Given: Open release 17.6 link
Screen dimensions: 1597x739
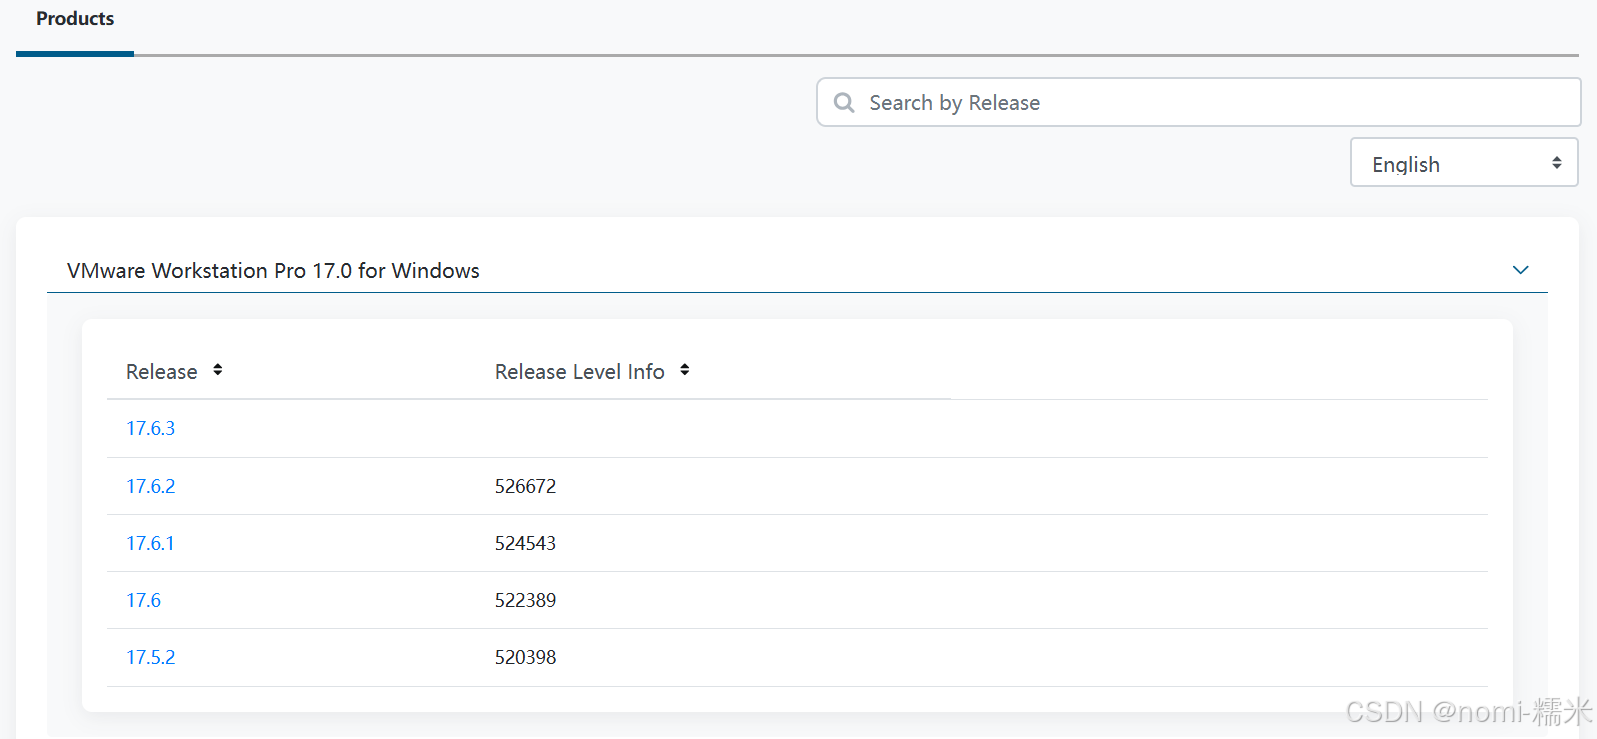Looking at the screenshot, I should [x=143, y=600].
